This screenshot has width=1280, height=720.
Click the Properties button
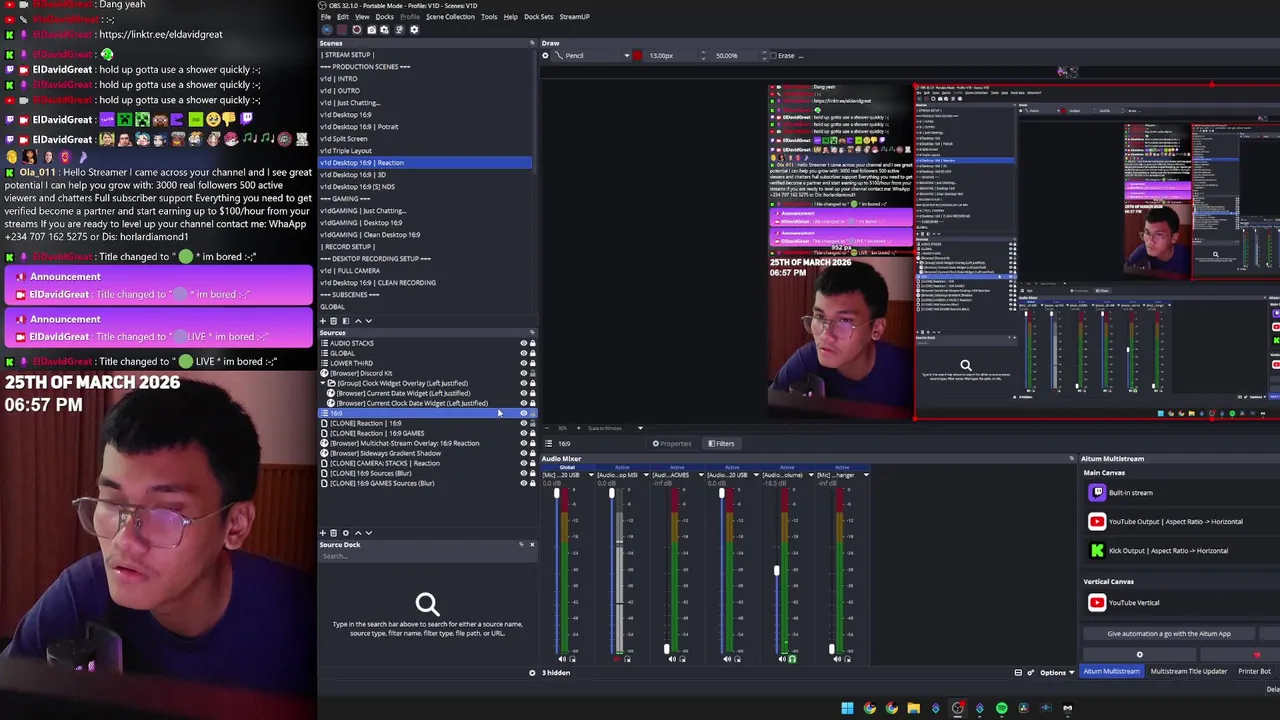coord(673,443)
